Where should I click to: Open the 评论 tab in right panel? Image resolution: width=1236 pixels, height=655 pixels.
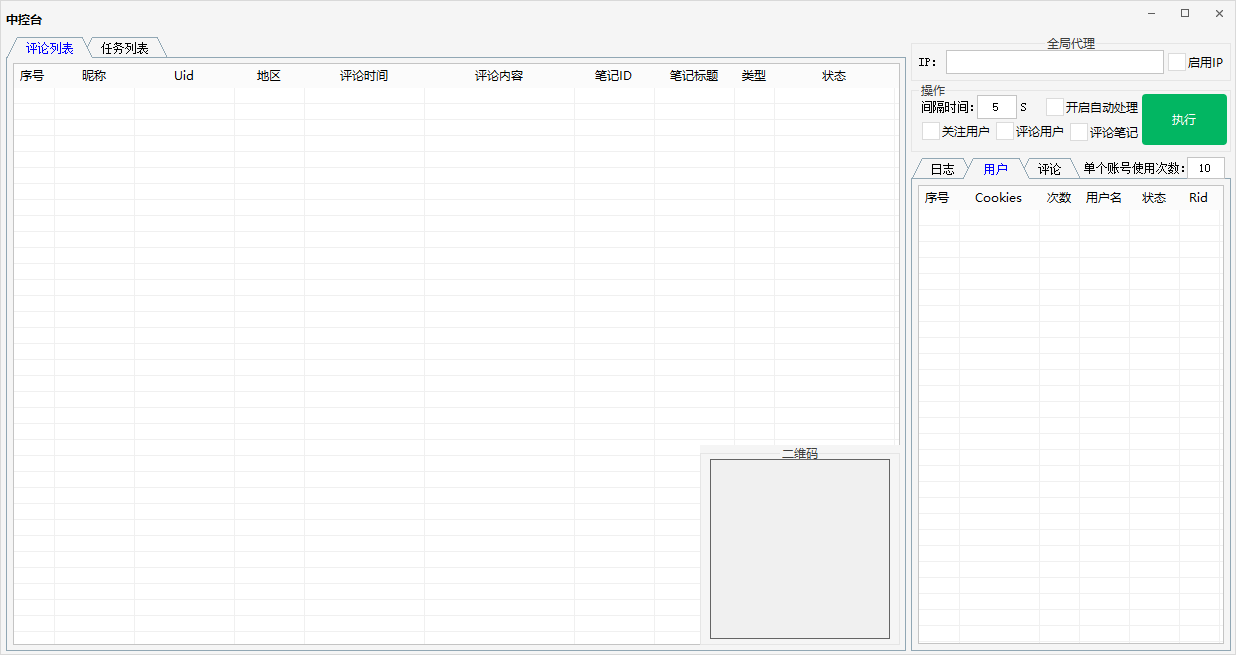[1049, 169]
